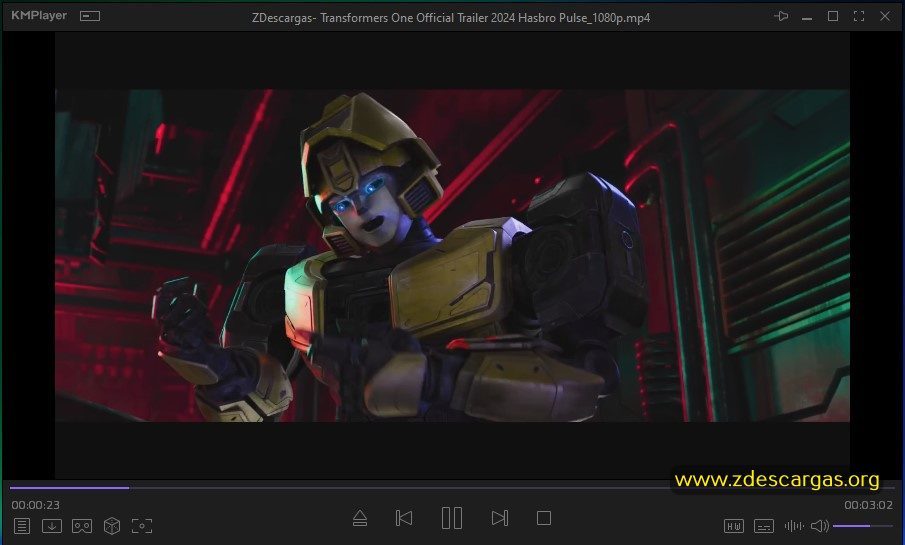Skip to the previous track
This screenshot has width=905, height=545.
[x=404, y=518]
